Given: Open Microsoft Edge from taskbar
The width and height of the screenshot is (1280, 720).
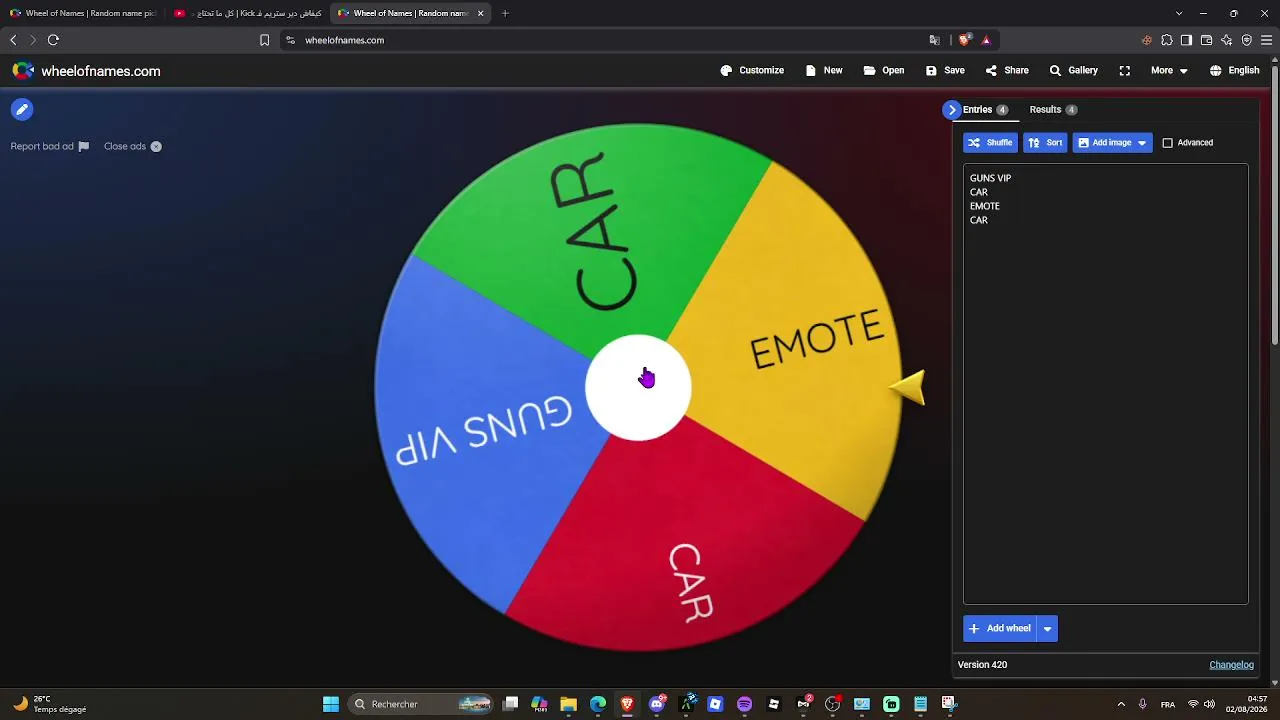Looking at the screenshot, I should pyautogui.click(x=598, y=704).
